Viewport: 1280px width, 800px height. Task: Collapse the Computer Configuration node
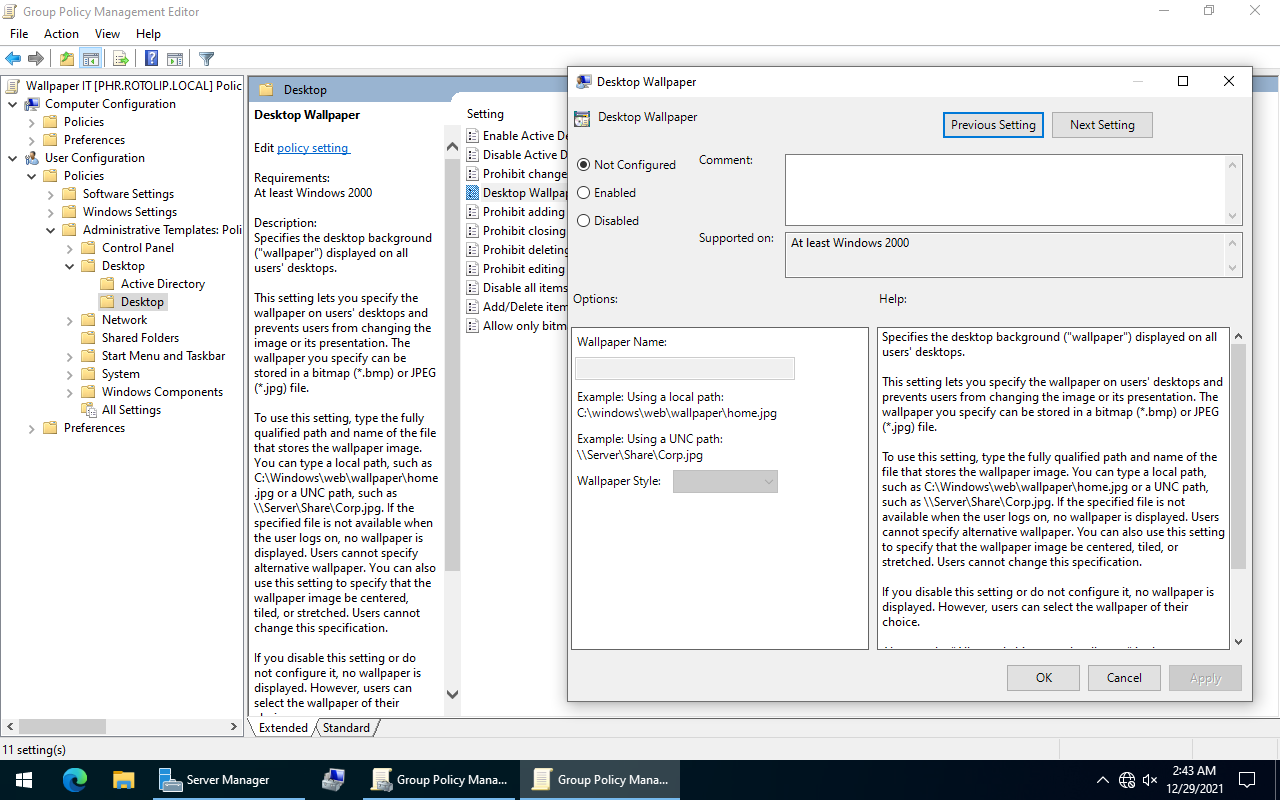coord(13,104)
